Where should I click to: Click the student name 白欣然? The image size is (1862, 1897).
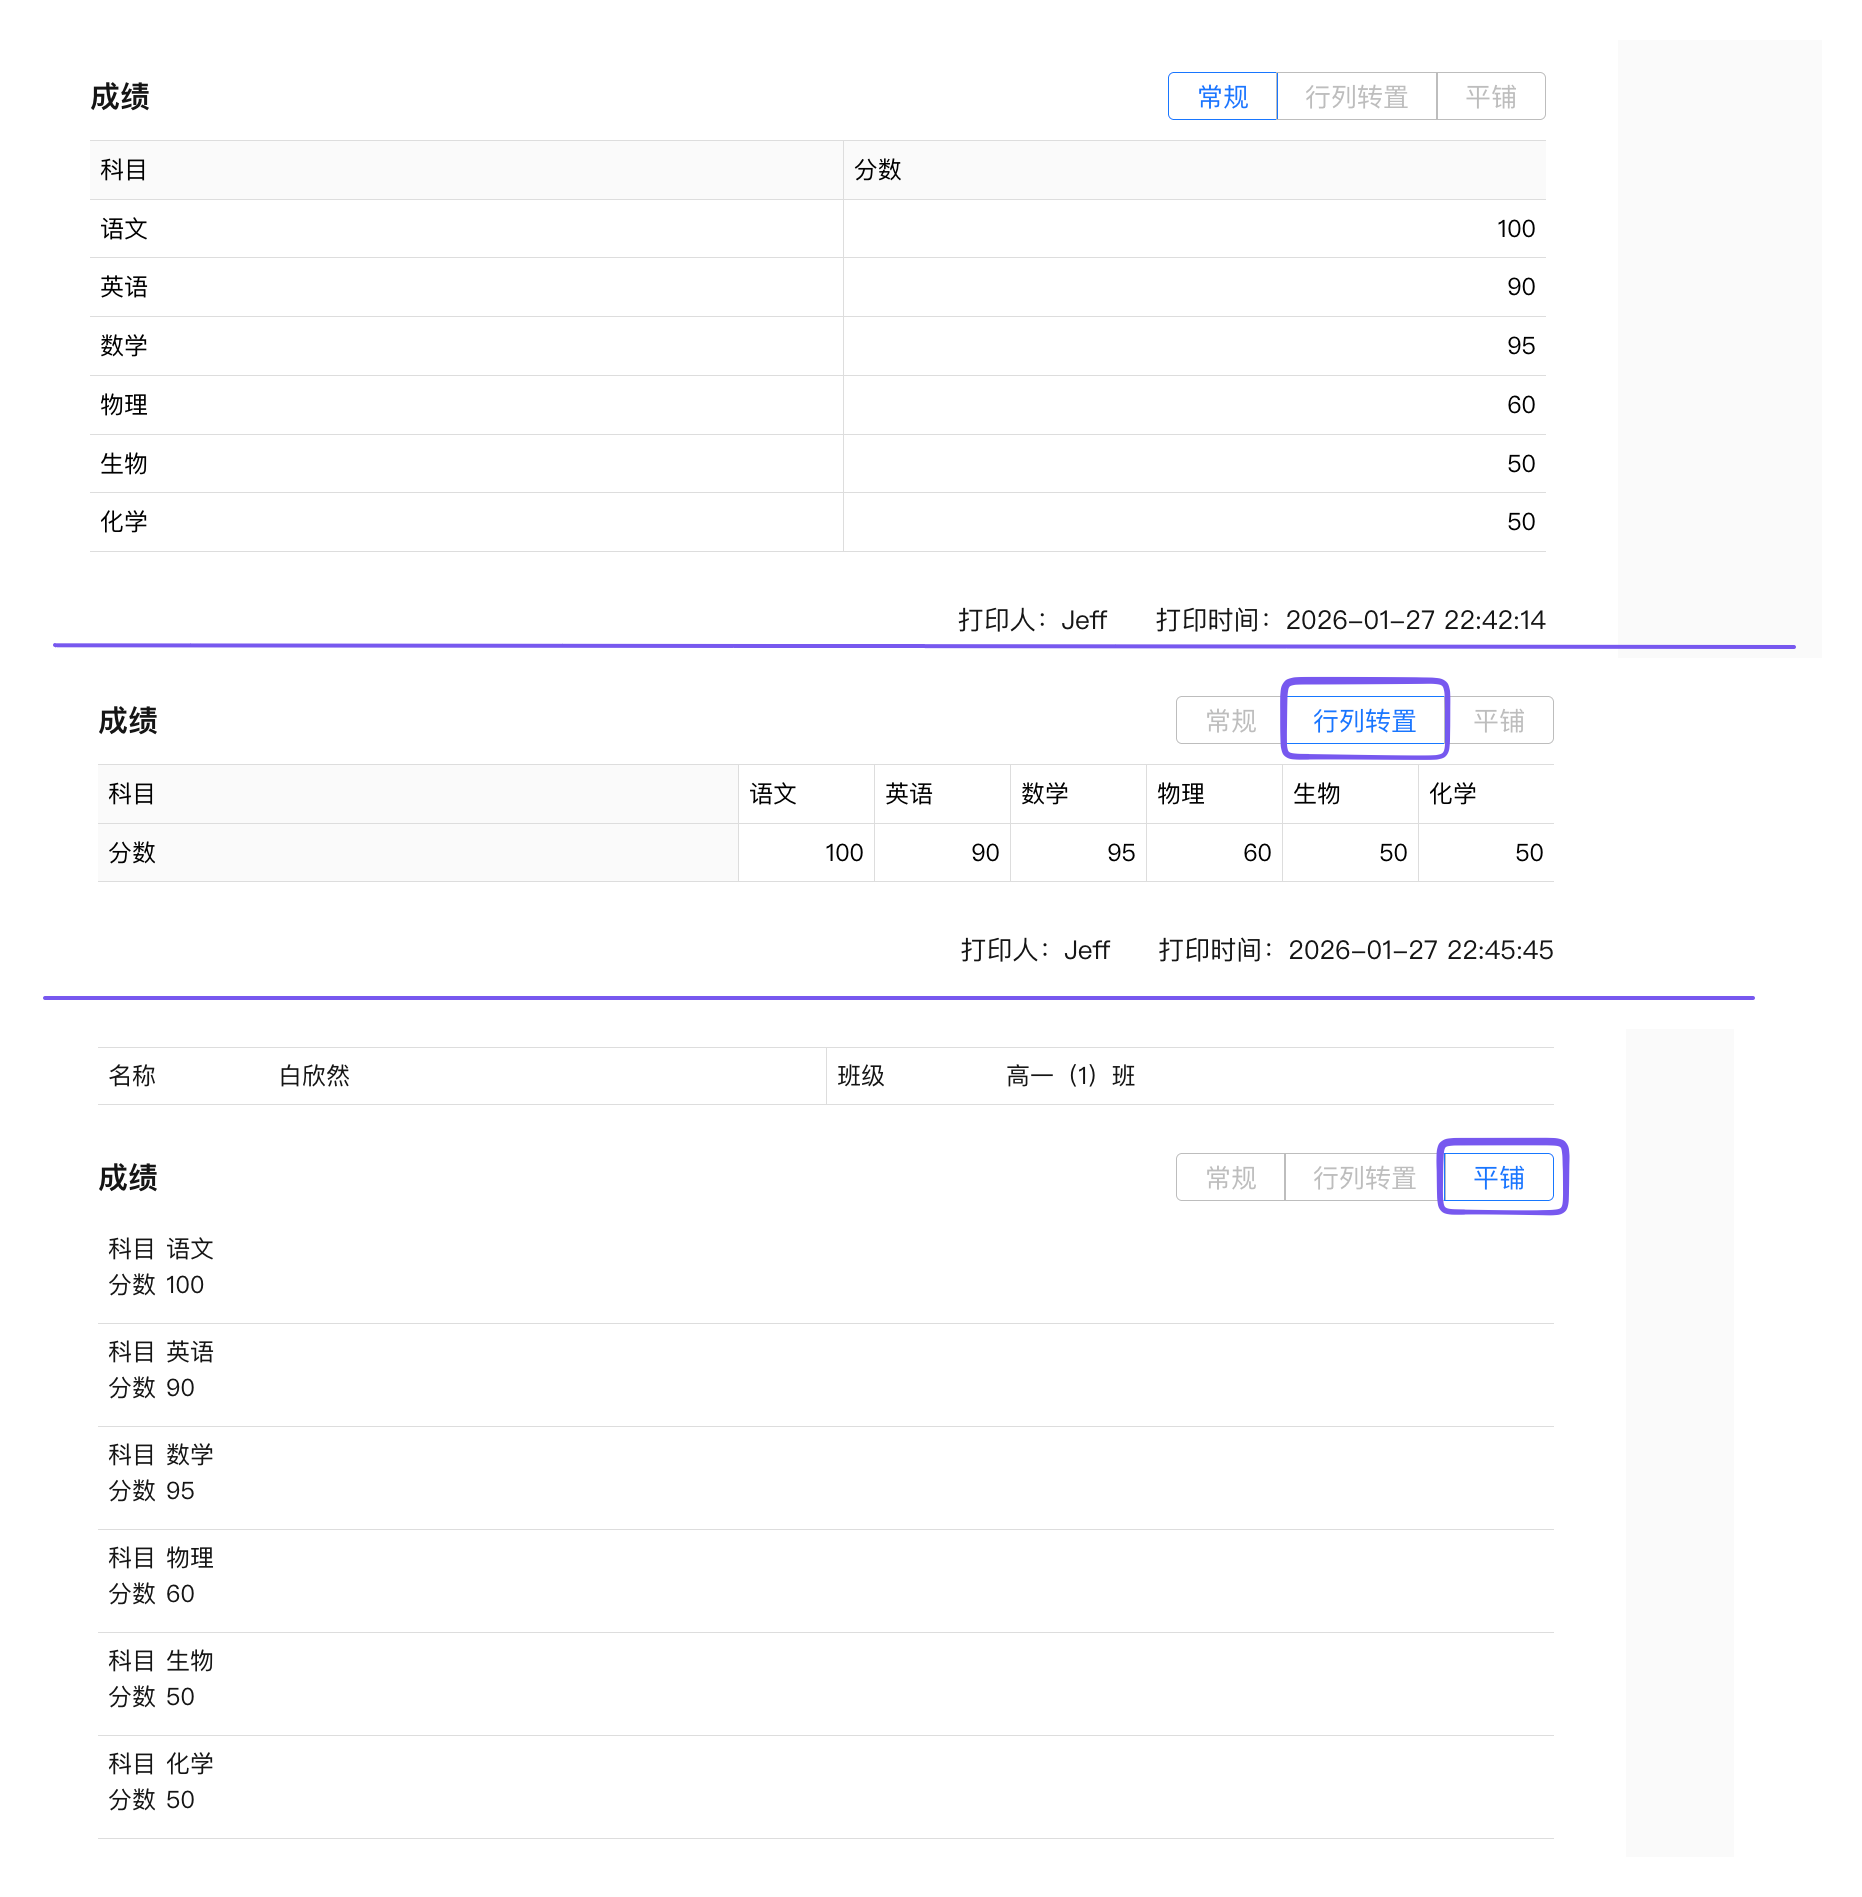pos(314,1076)
